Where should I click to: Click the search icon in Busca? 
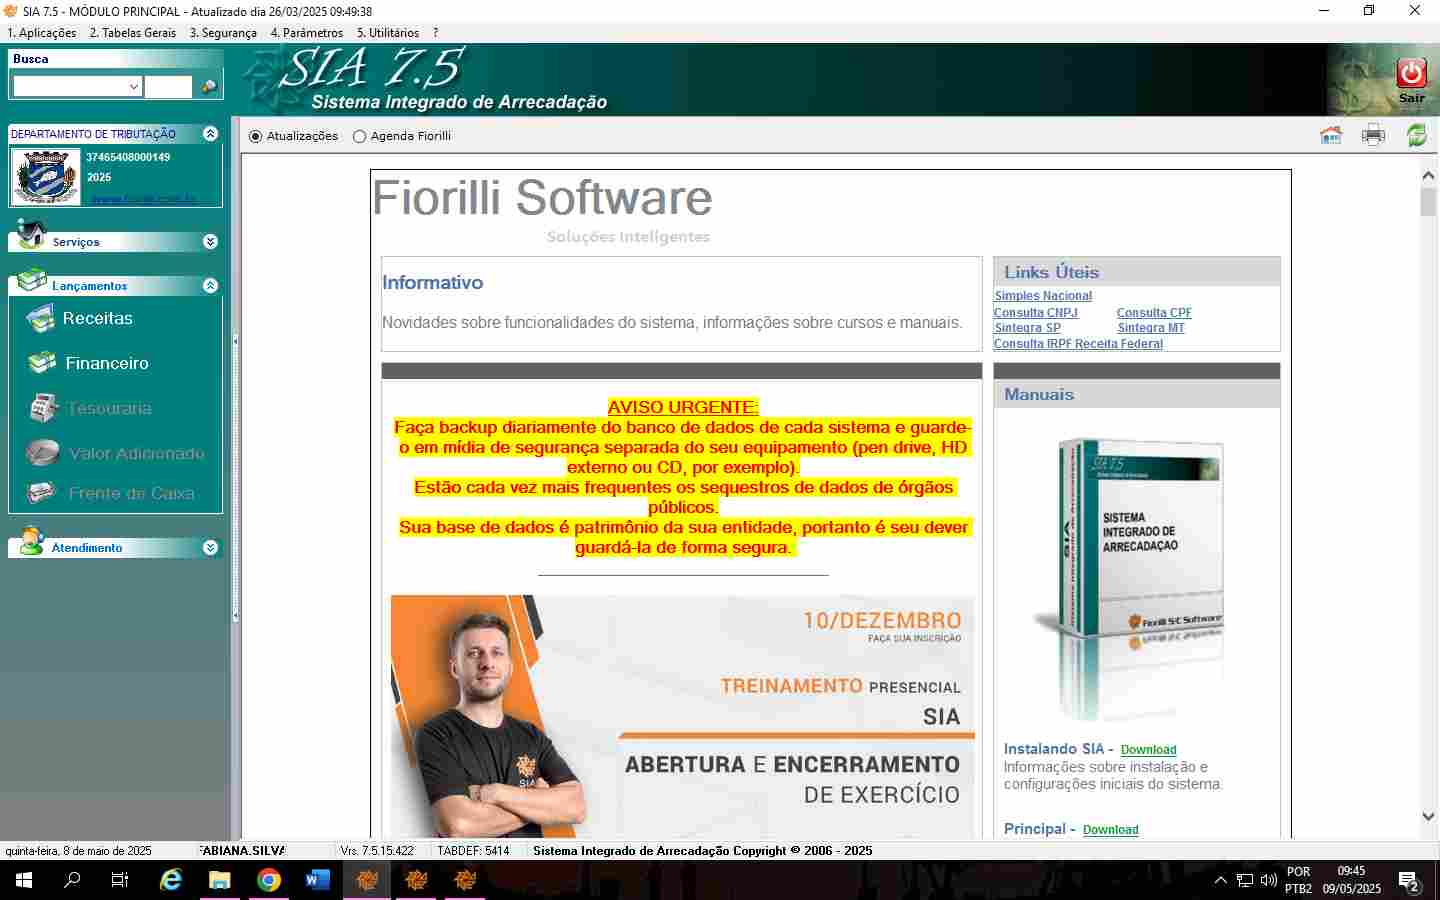tap(209, 87)
